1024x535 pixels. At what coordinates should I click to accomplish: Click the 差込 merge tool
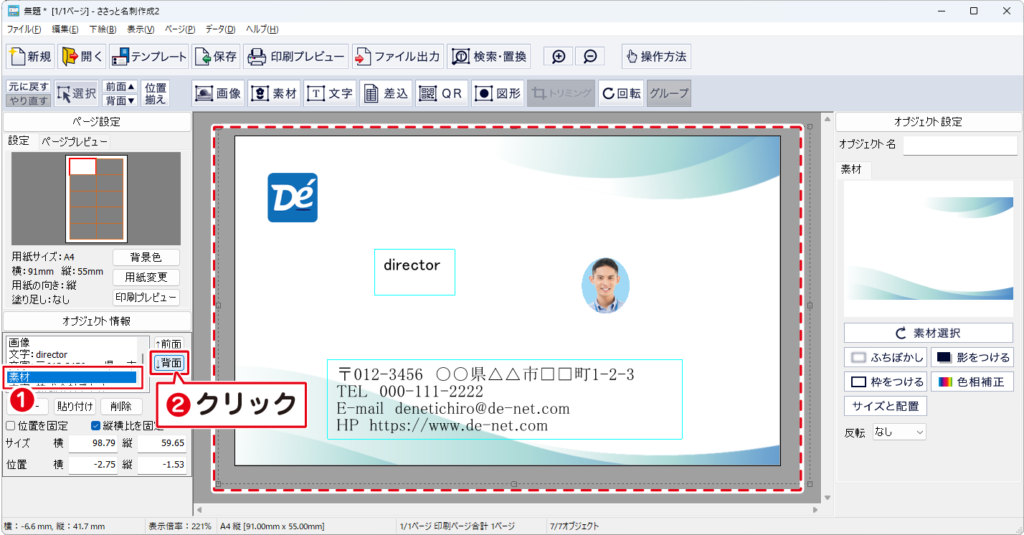click(387, 93)
